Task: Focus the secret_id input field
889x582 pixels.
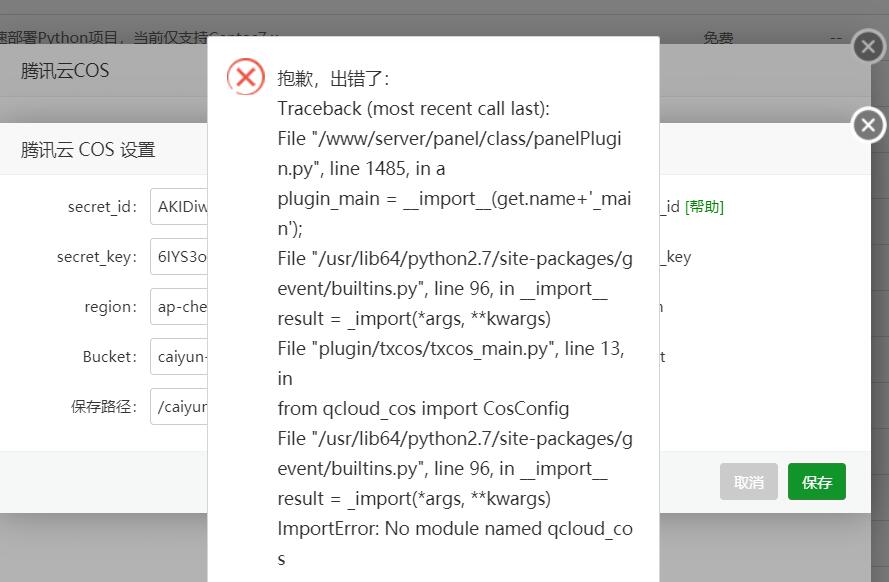Action: coord(179,207)
